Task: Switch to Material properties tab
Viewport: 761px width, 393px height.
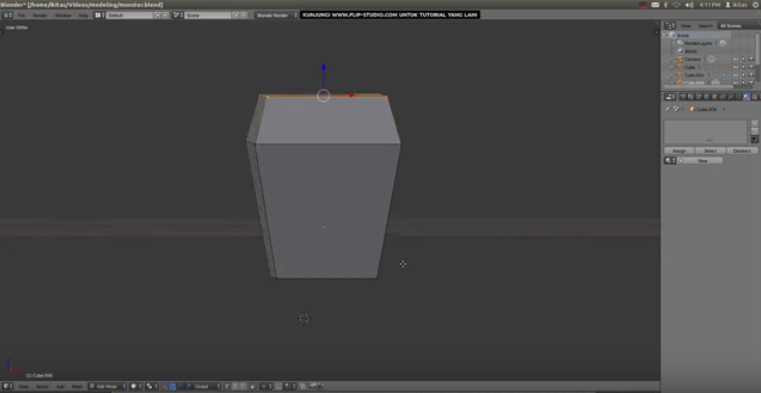Action: tap(746, 97)
